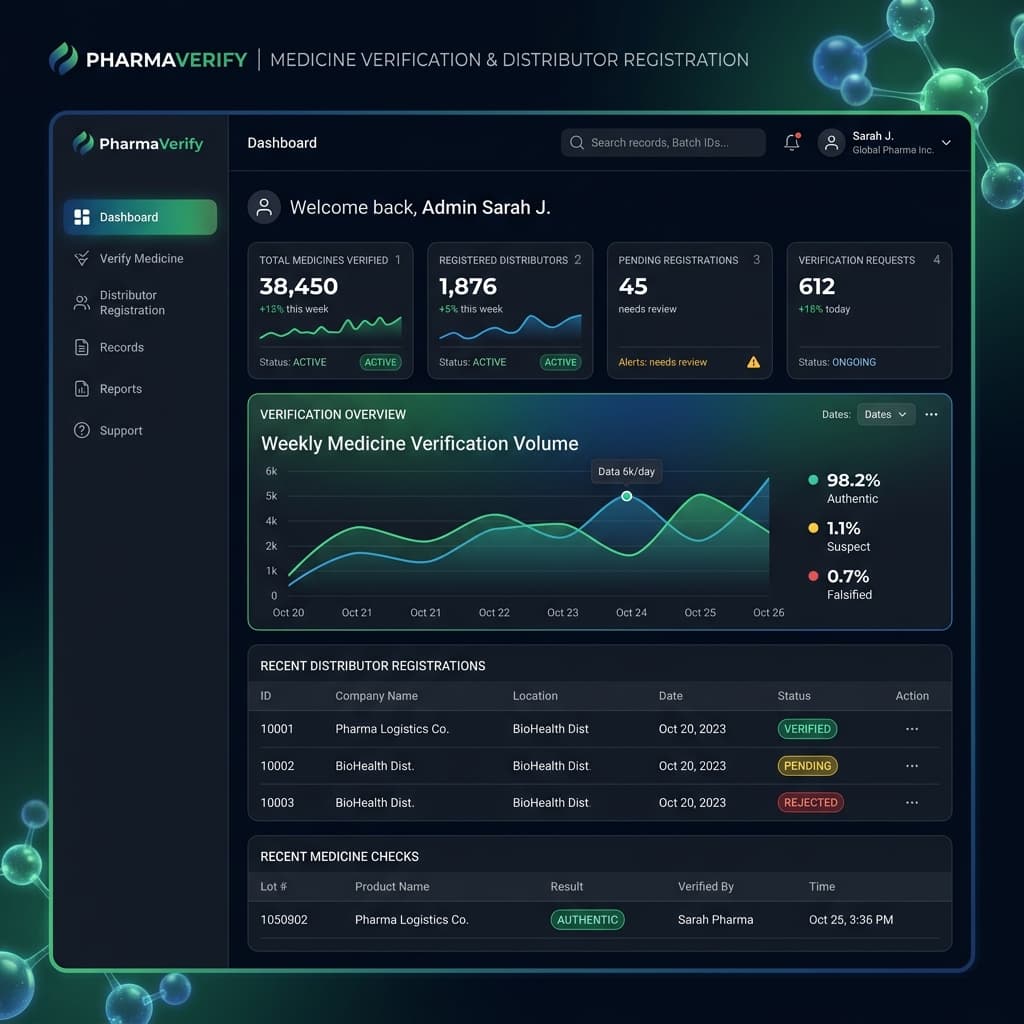Click the Product Name column header
The height and width of the screenshot is (1024, 1024).
click(392, 887)
